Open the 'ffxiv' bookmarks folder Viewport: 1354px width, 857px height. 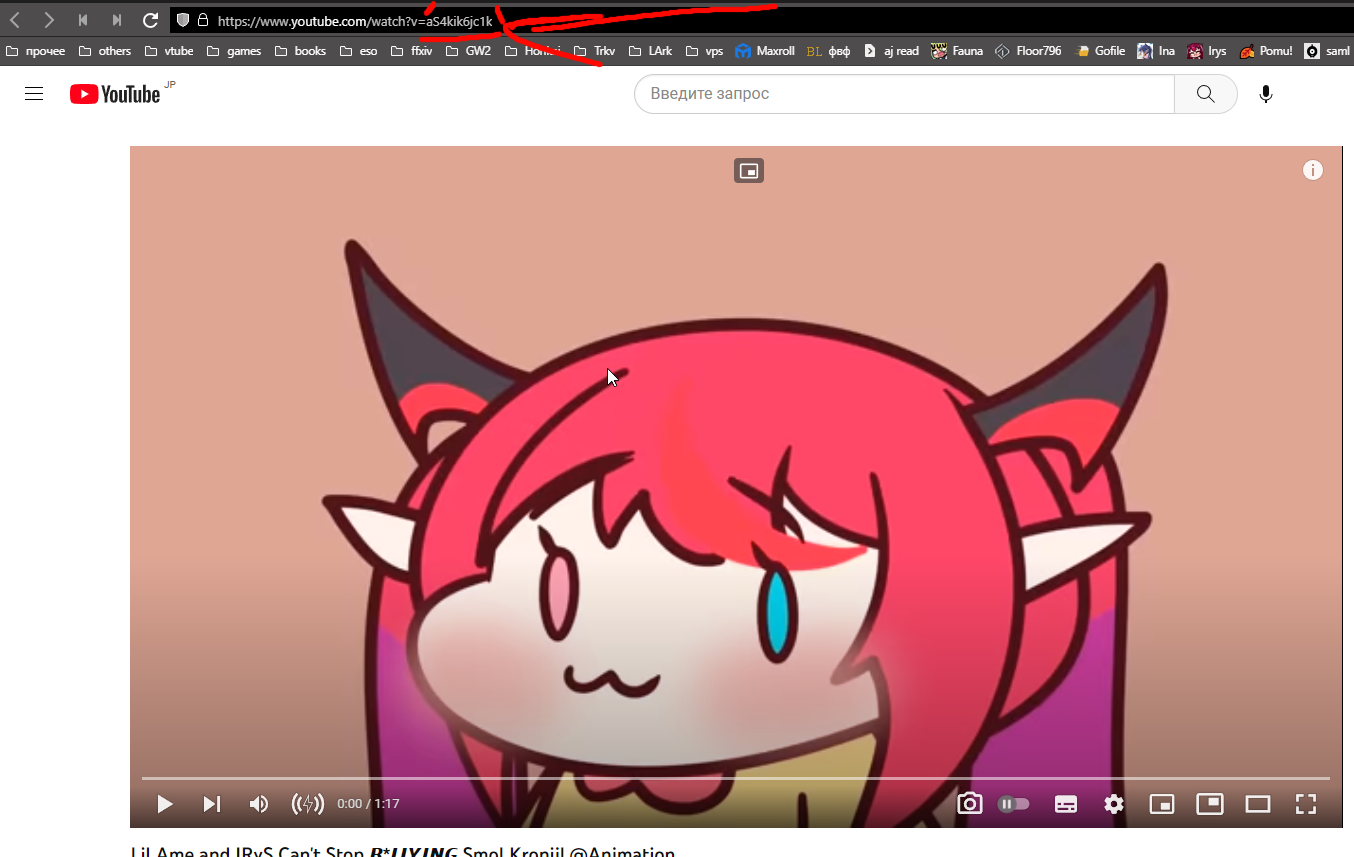[411, 51]
